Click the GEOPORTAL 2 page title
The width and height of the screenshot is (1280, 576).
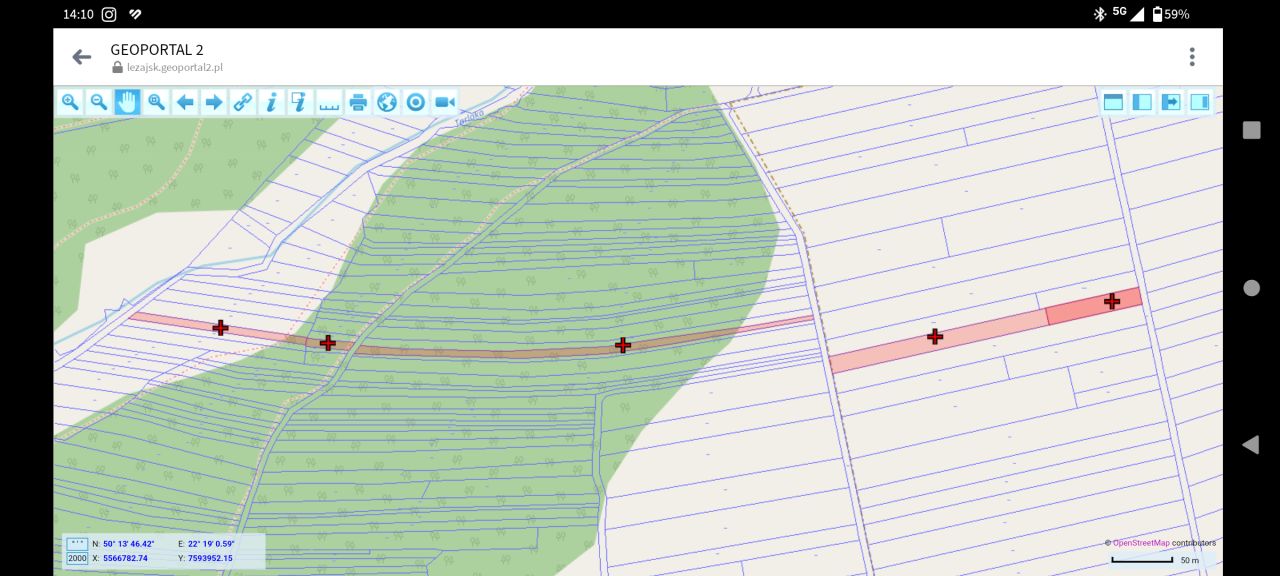[x=157, y=49]
